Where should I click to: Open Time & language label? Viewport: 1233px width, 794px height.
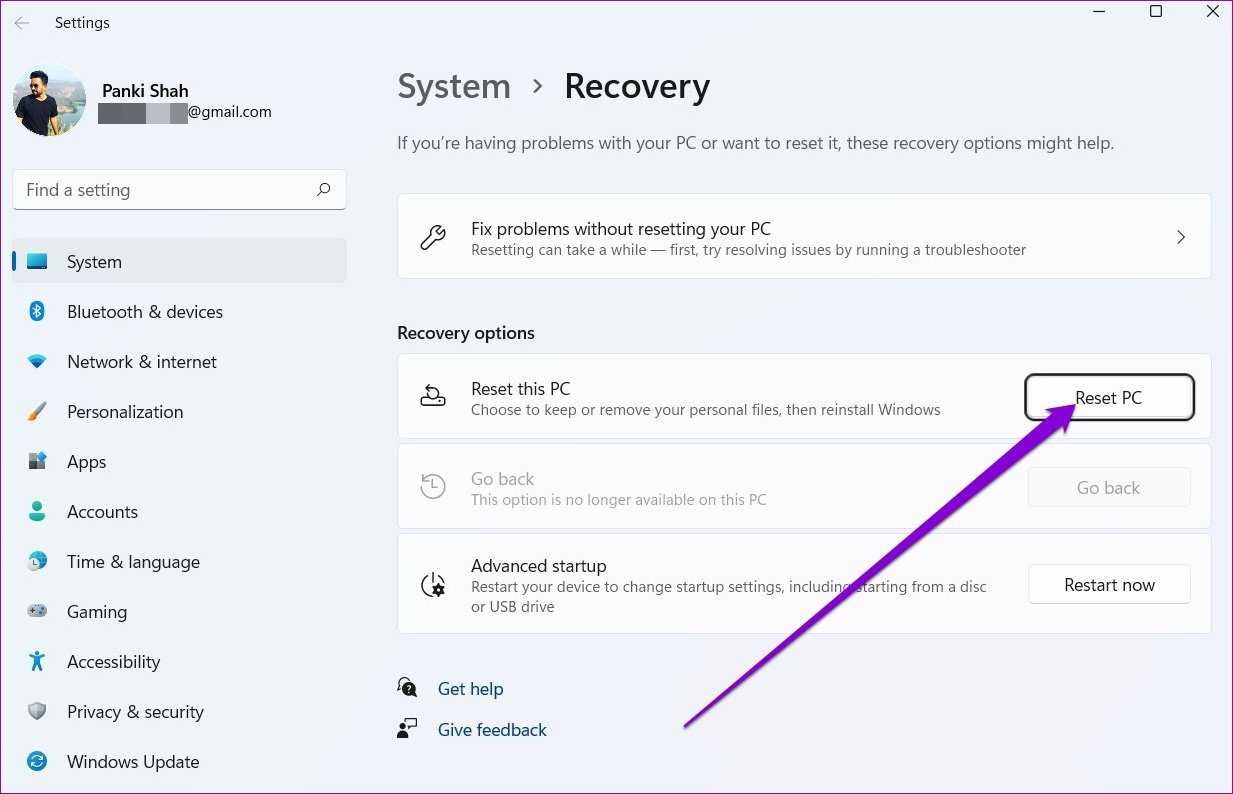point(133,562)
